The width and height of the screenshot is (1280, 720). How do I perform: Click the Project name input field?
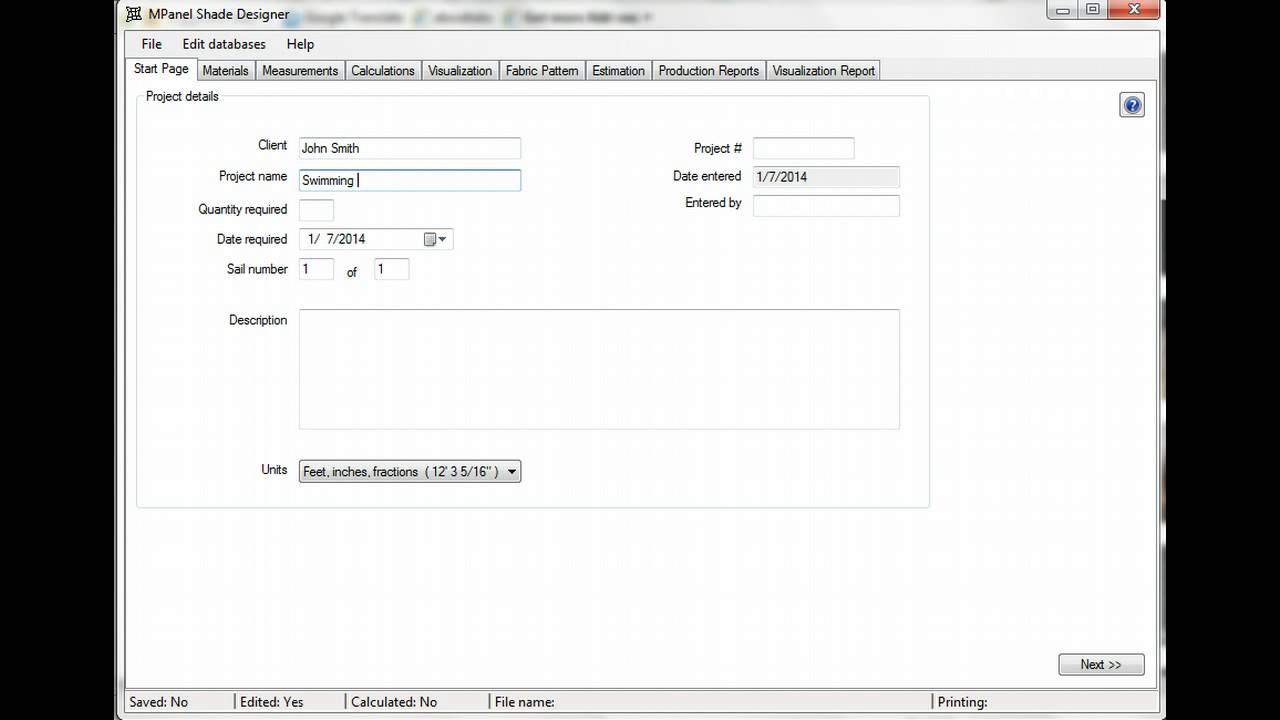click(x=410, y=180)
